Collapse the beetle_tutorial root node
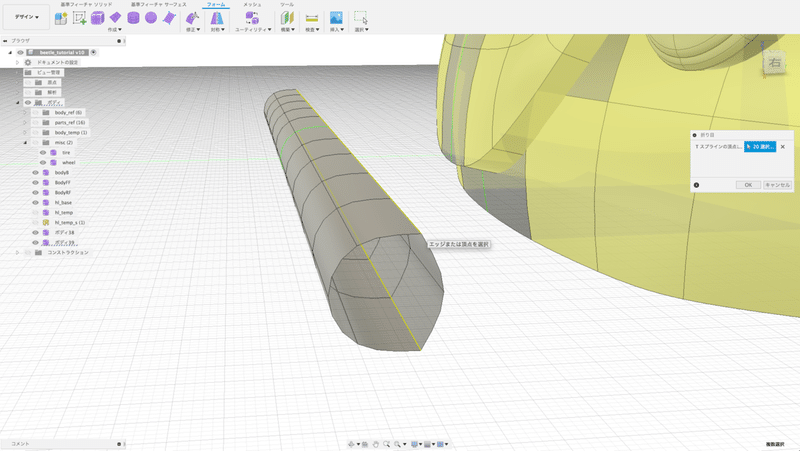This screenshot has height=451, width=800. pyautogui.click(x=10, y=53)
